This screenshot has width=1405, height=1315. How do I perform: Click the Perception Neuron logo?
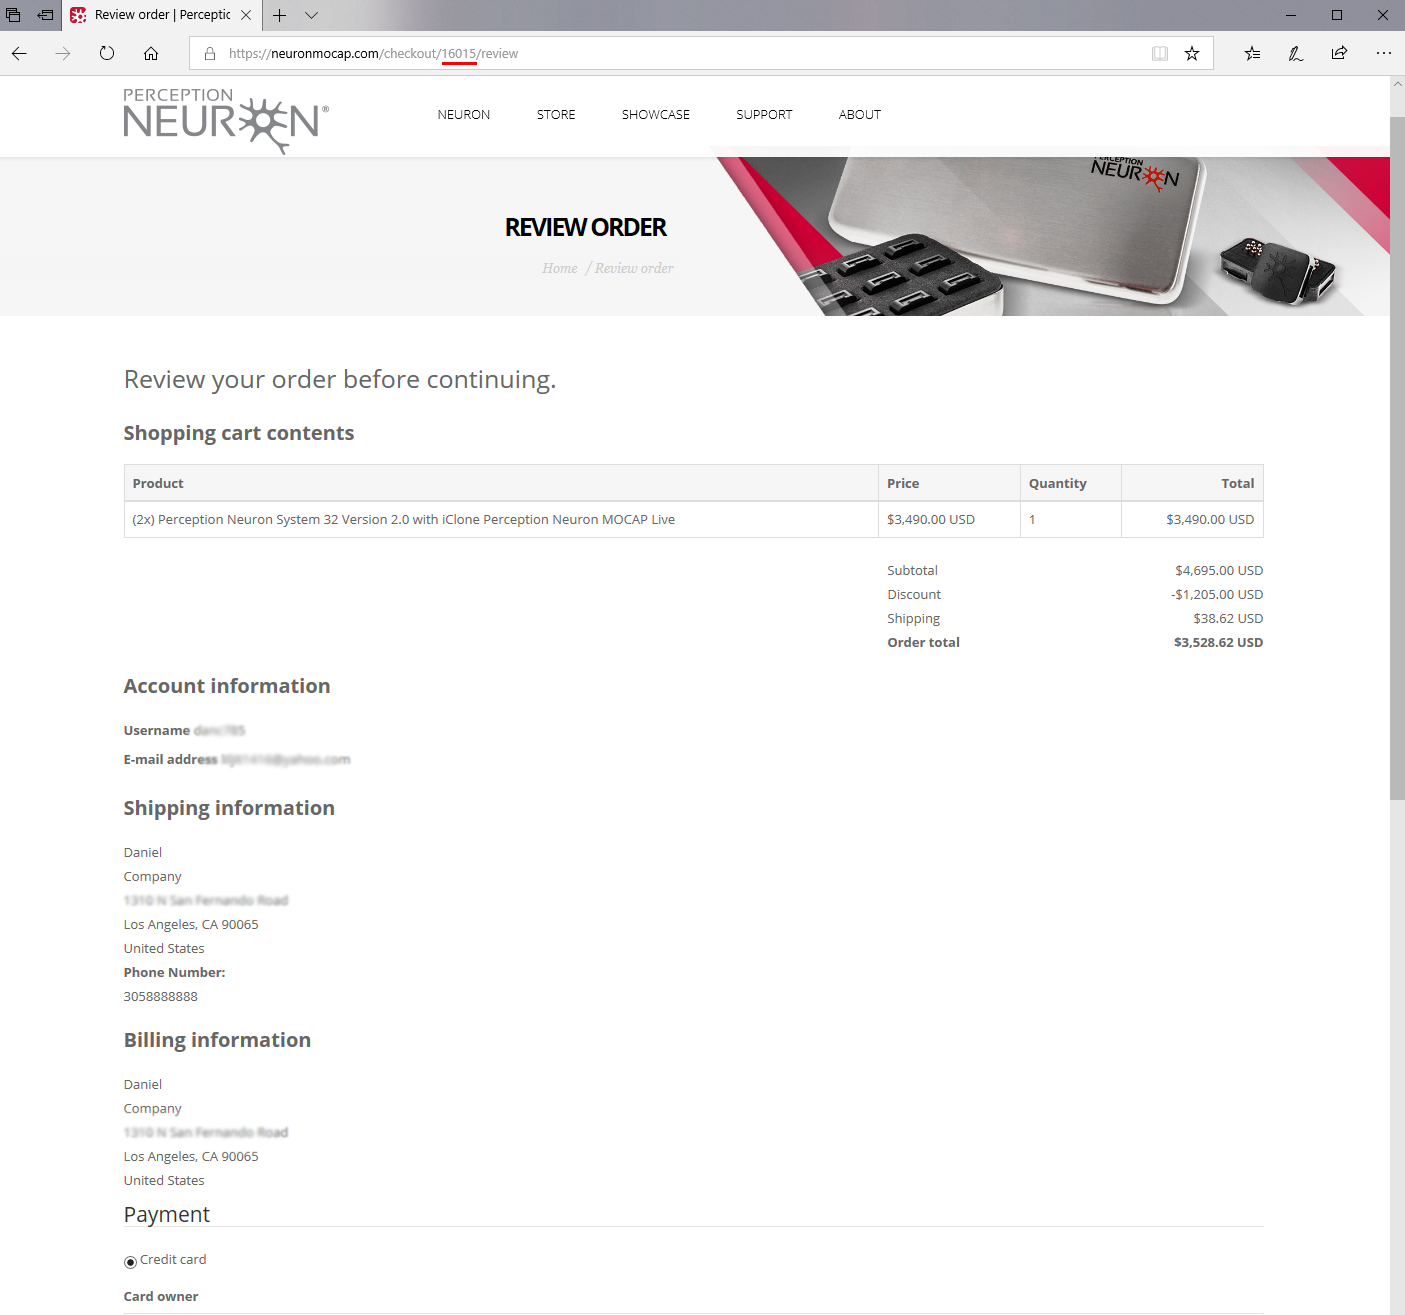(x=226, y=120)
